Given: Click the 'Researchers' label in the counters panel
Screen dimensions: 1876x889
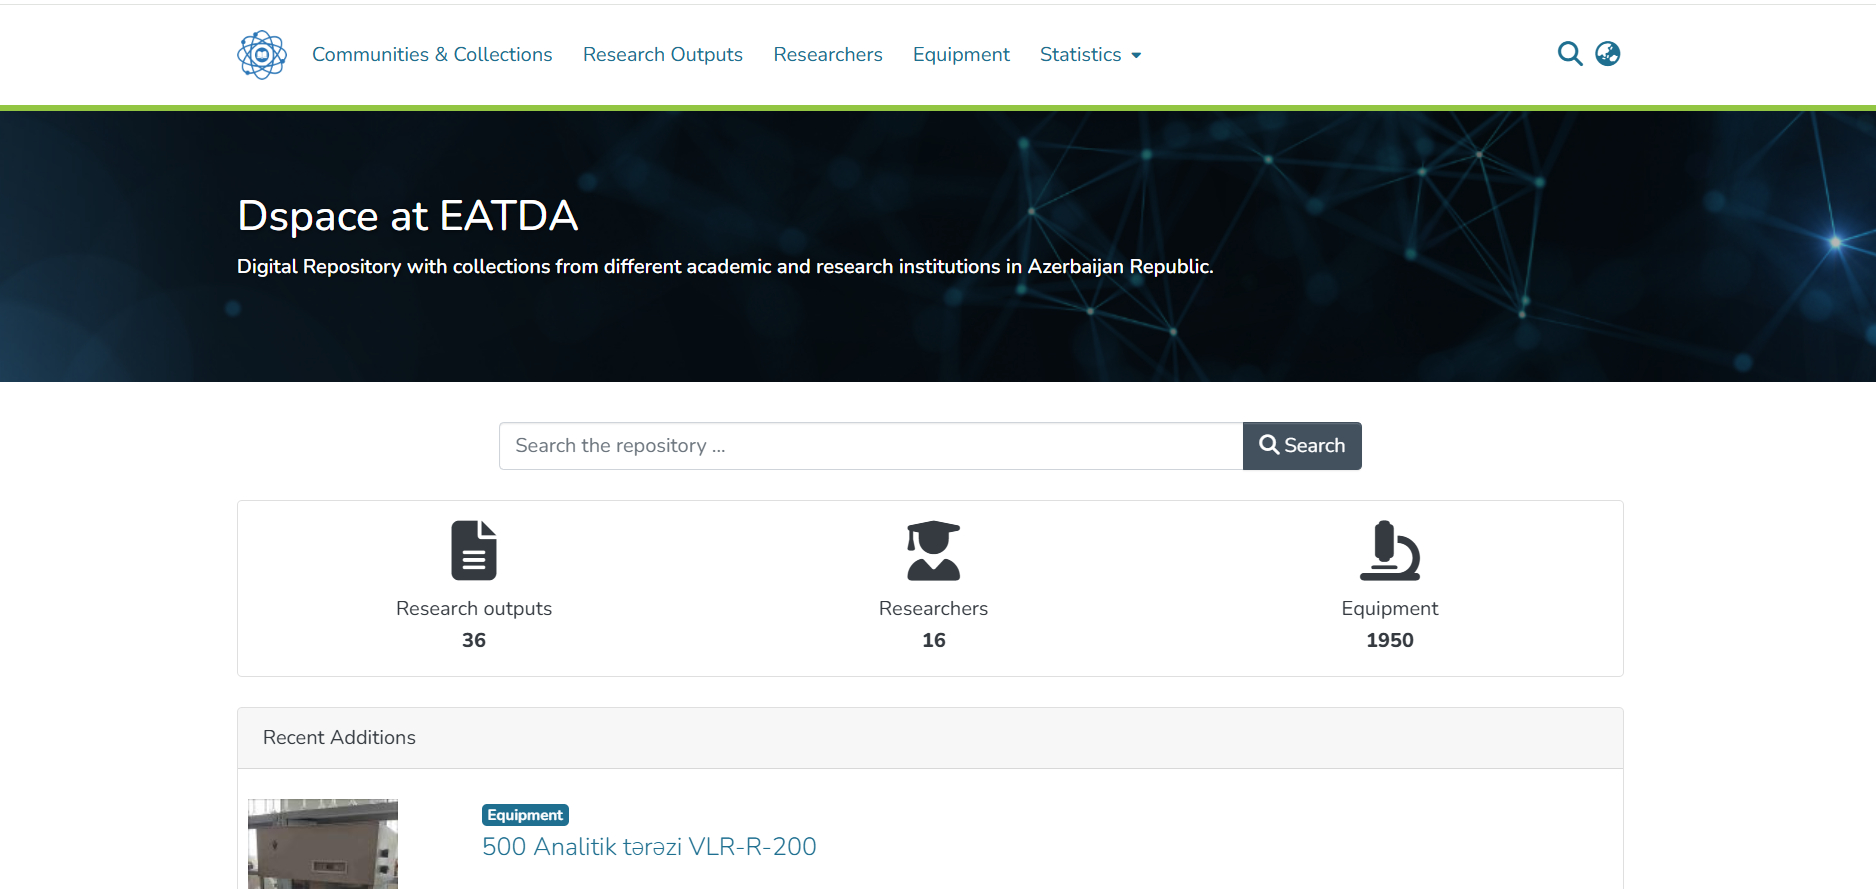Looking at the screenshot, I should (933, 609).
